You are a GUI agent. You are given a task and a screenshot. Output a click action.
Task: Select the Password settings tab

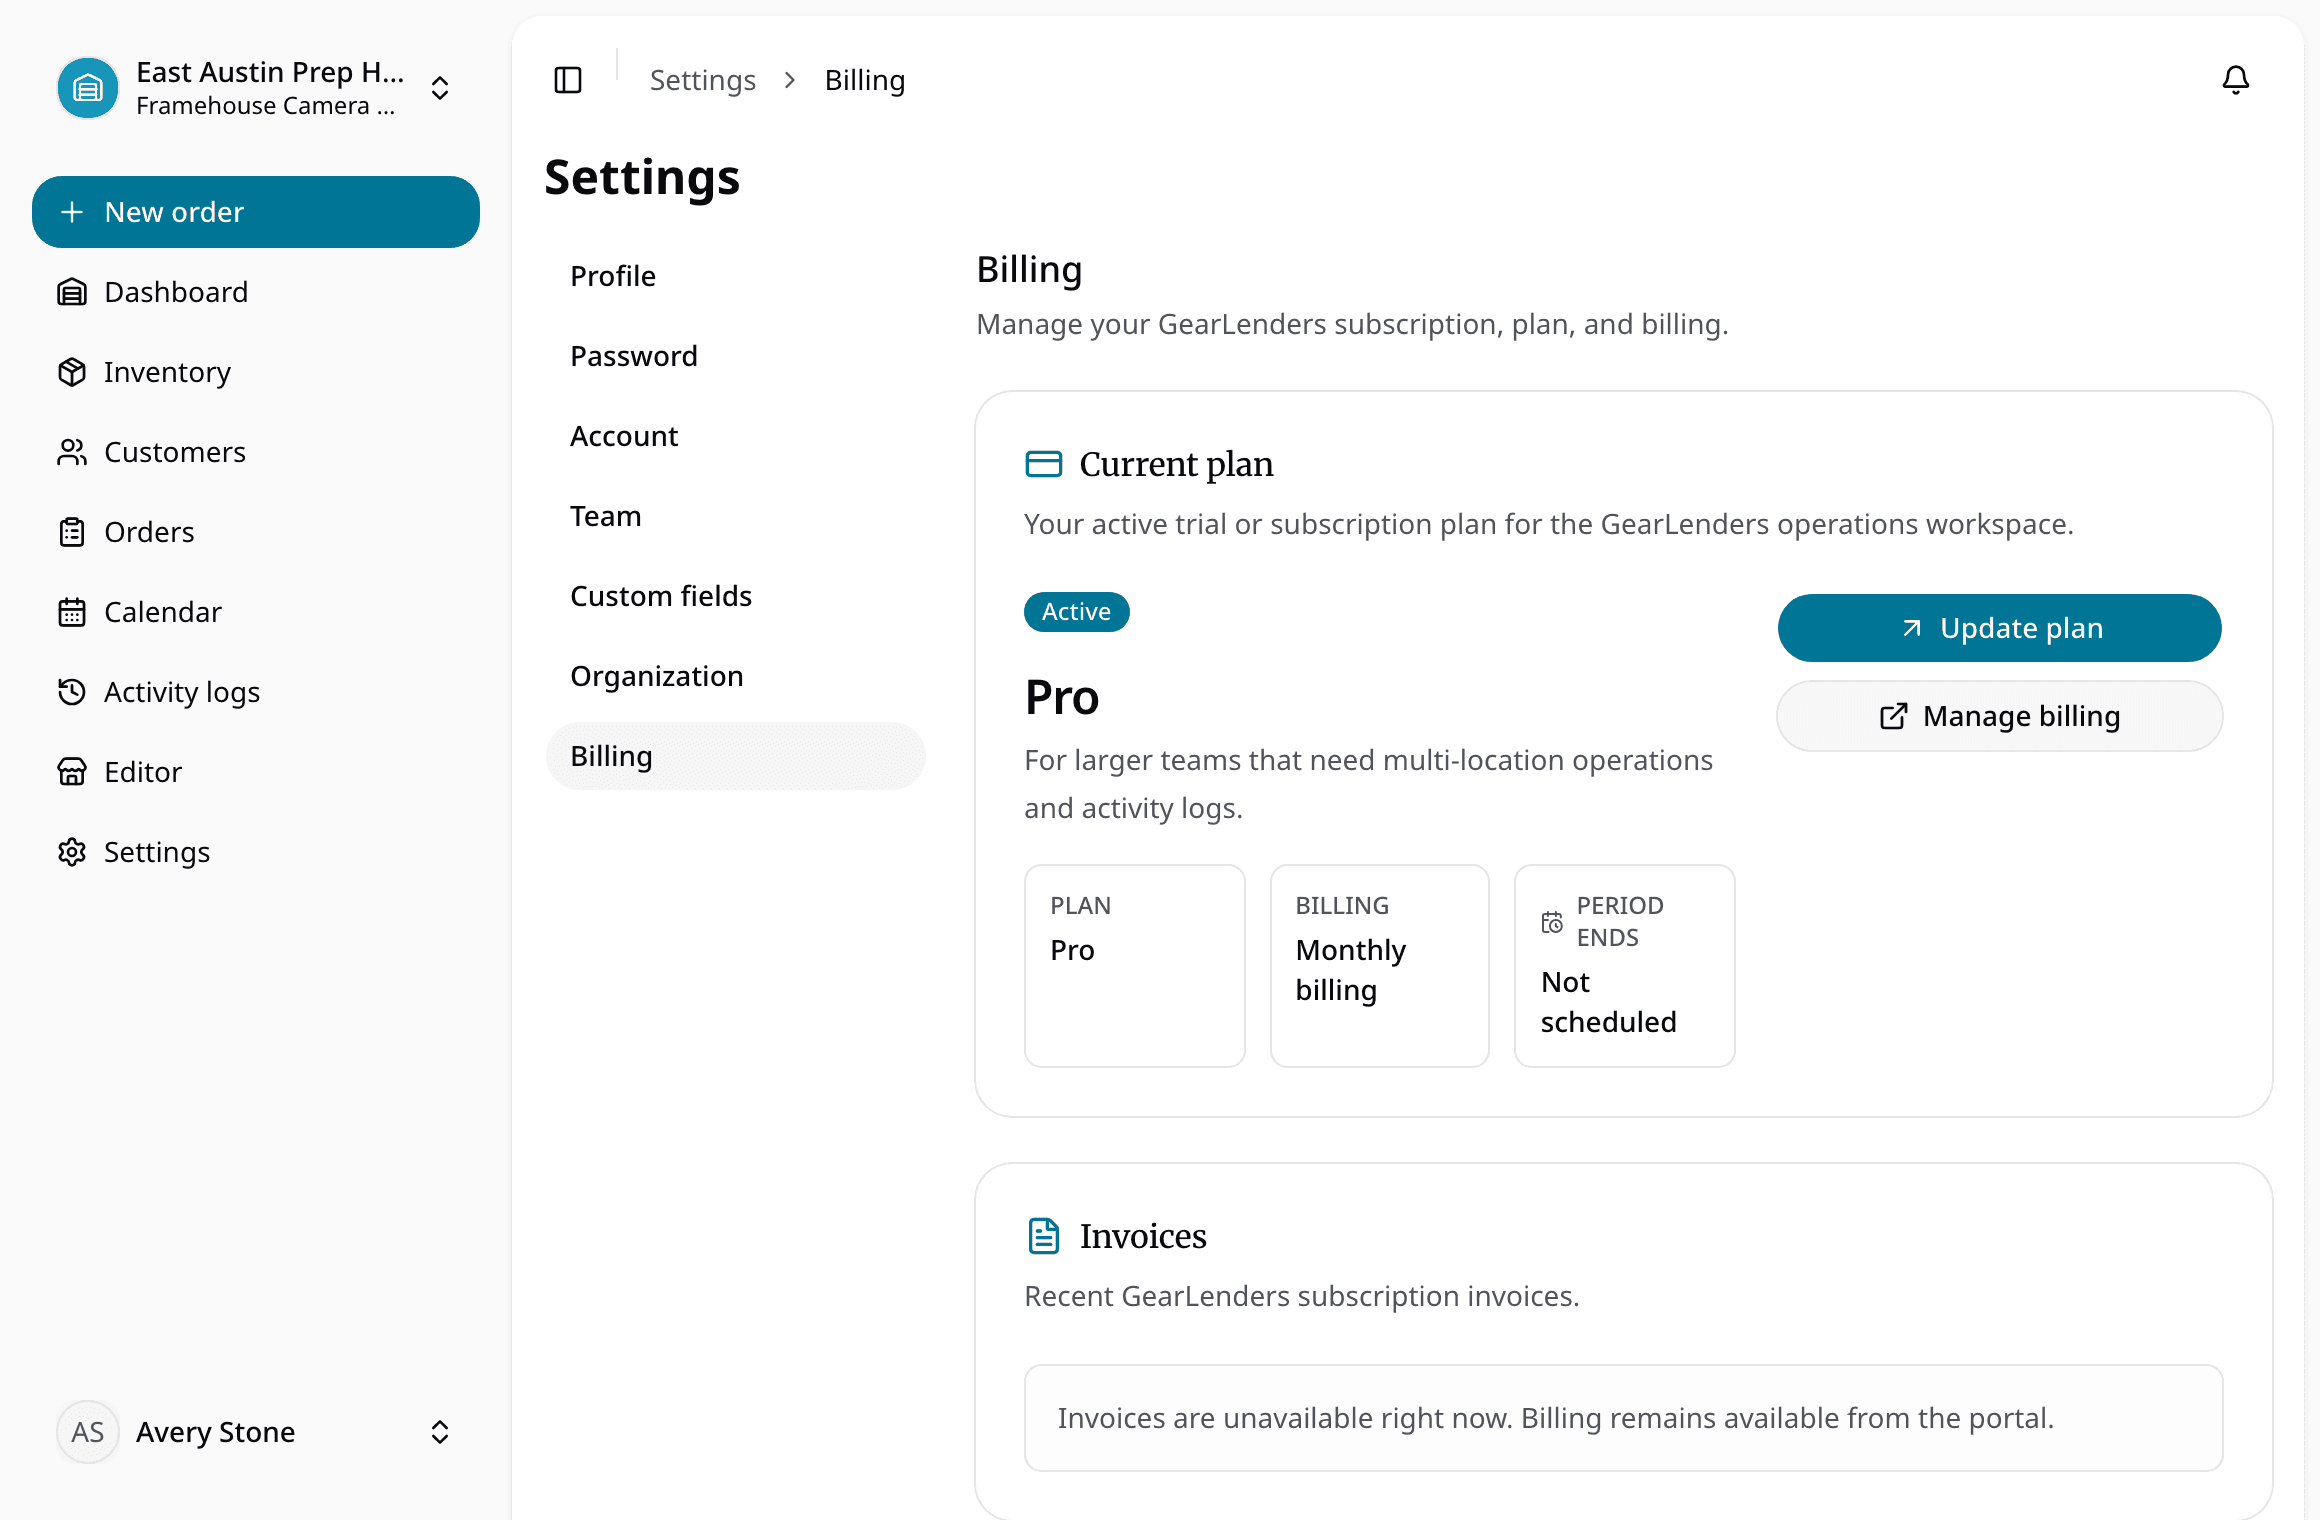click(x=735, y=356)
